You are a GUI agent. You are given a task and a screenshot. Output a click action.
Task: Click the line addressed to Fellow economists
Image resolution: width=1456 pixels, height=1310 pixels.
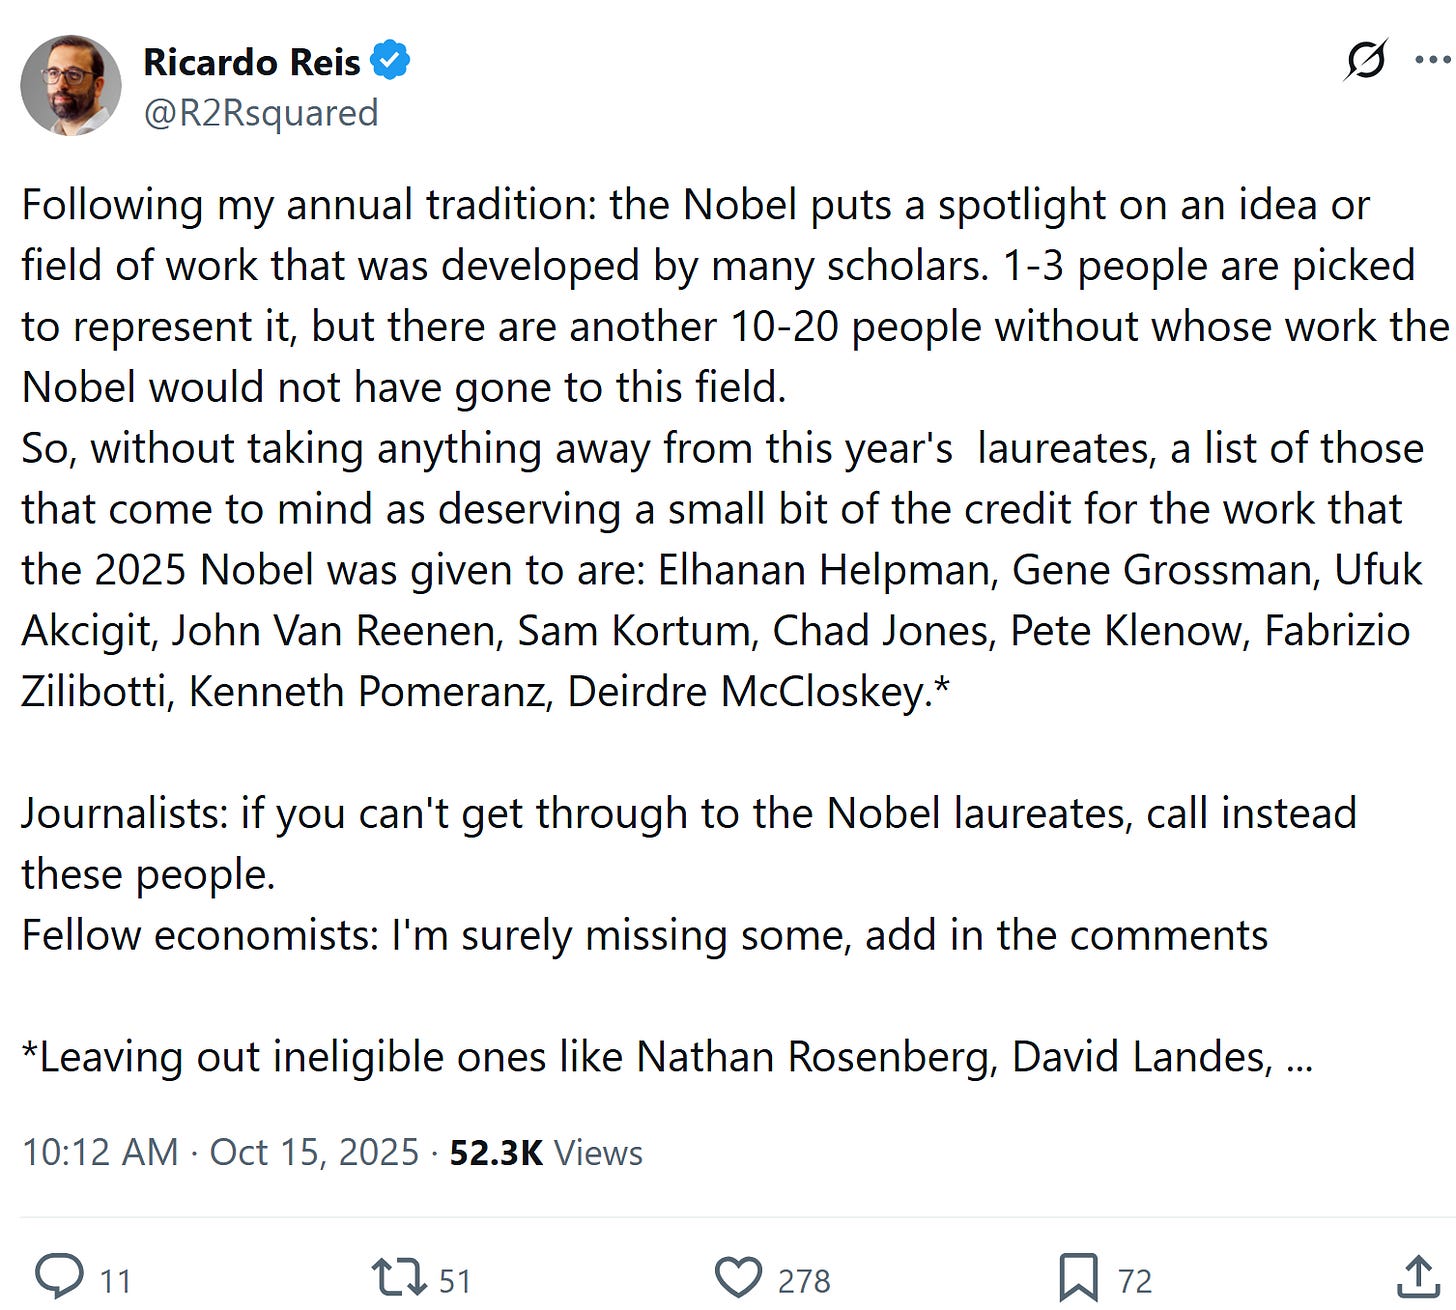pos(645,935)
